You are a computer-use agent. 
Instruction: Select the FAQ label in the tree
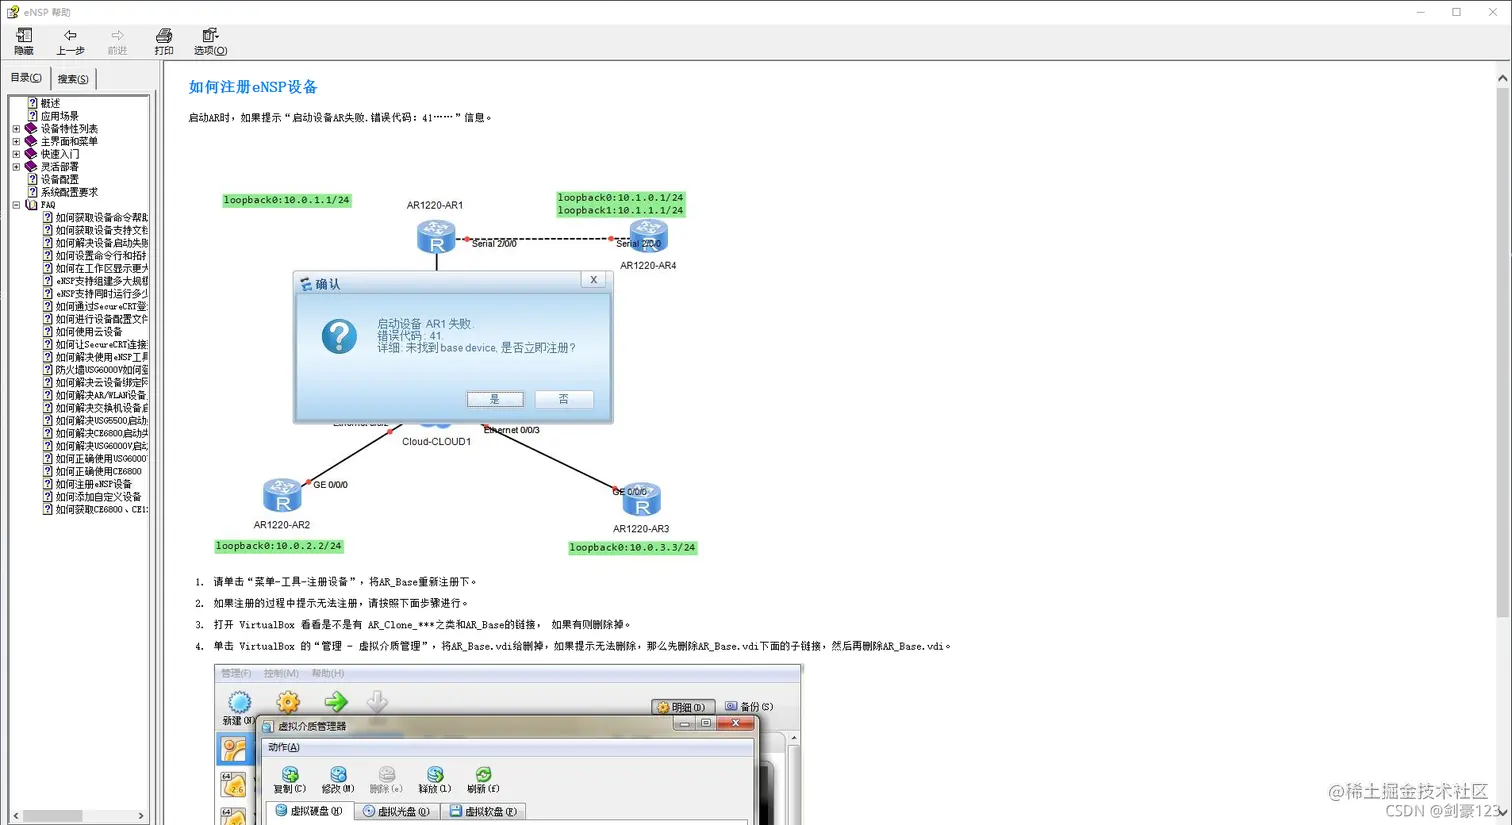[48, 205]
